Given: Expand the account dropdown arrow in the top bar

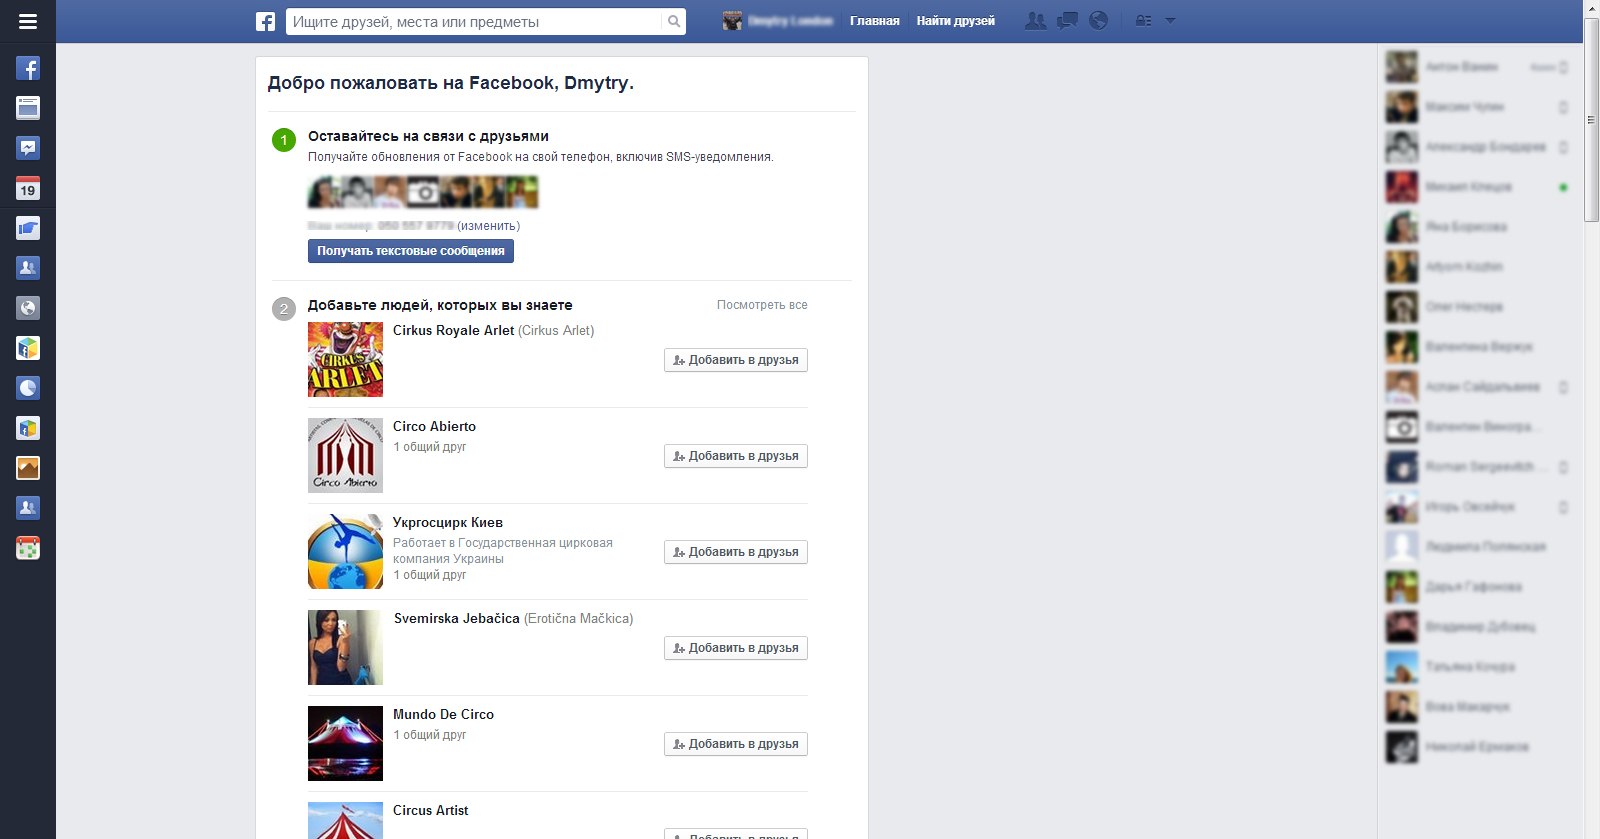Looking at the screenshot, I should tap(1170, 21).
